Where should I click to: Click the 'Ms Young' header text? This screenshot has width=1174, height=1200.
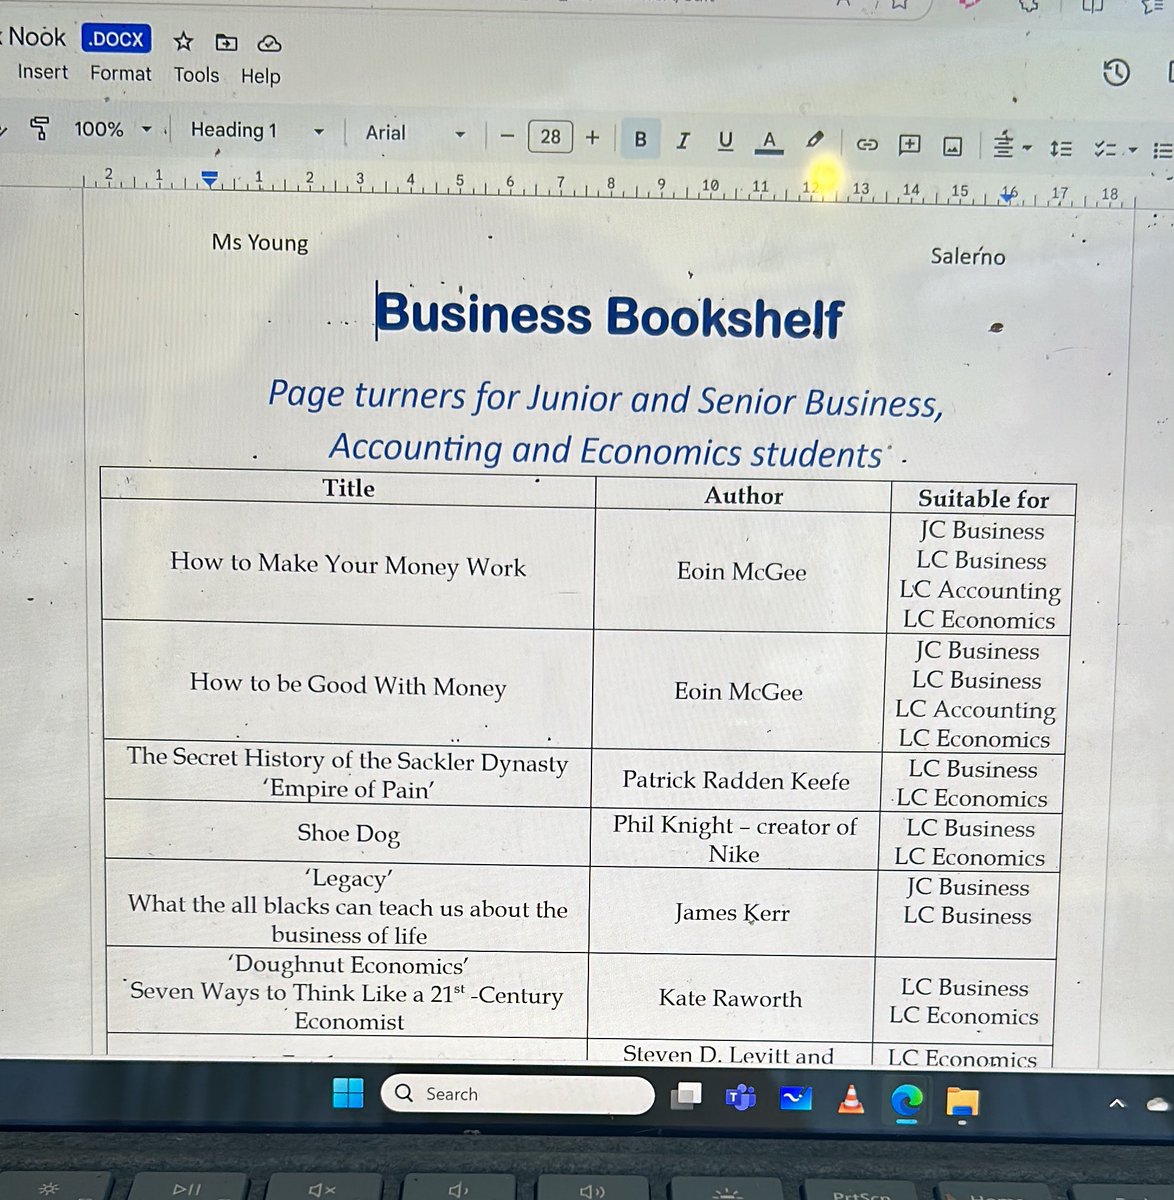click(260, 242)
